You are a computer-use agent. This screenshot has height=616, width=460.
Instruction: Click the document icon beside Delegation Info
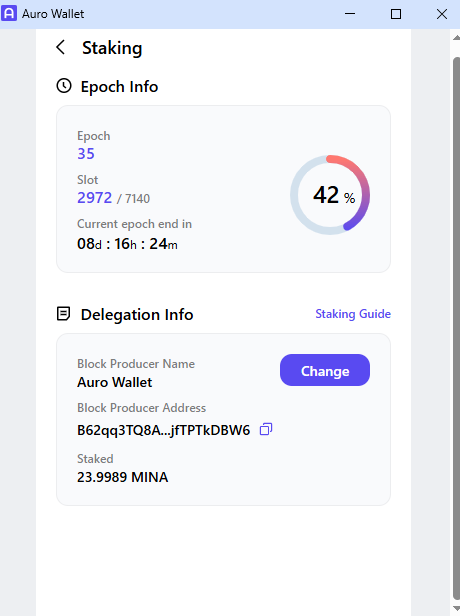64,314
